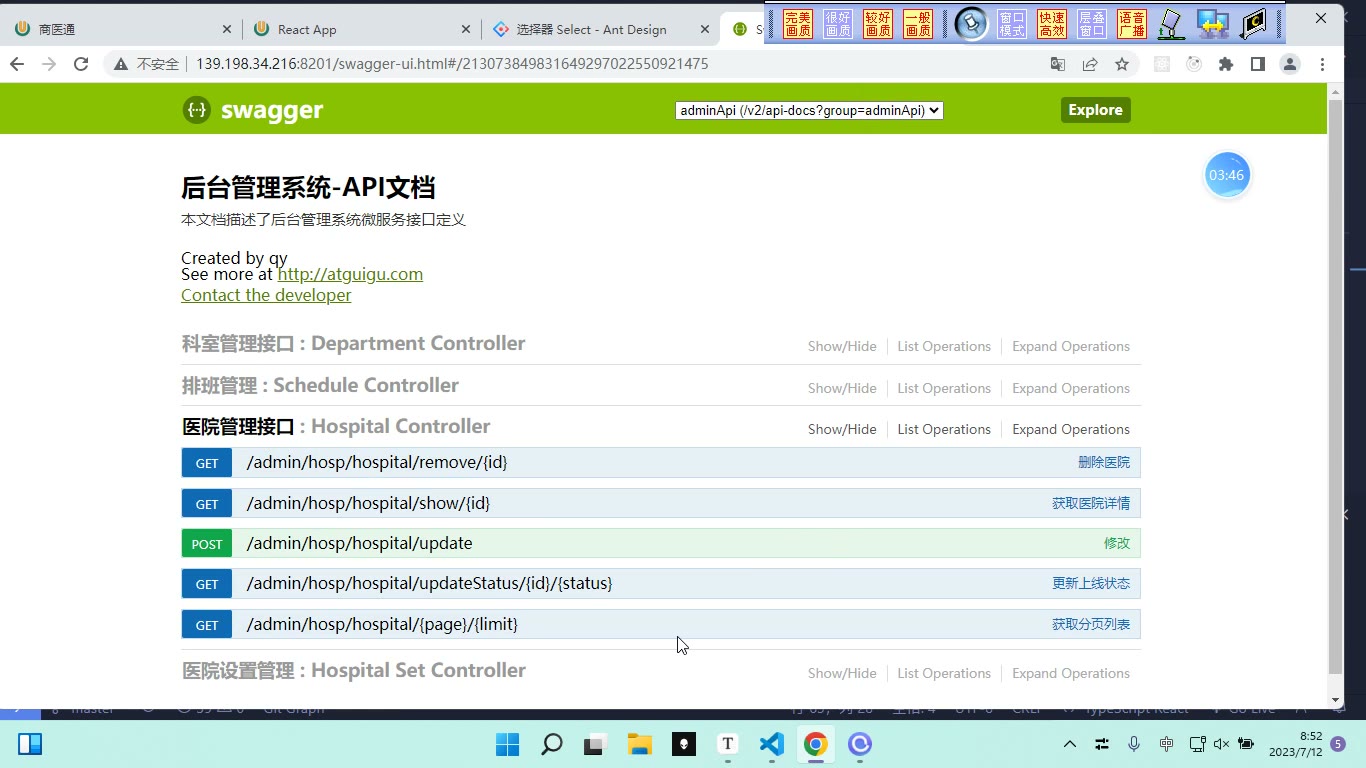The height and width of the screenshot is (768, 1366).
Task: Switch to the 选择器 Select - Ant Design tab
Action: click(598, 29)
